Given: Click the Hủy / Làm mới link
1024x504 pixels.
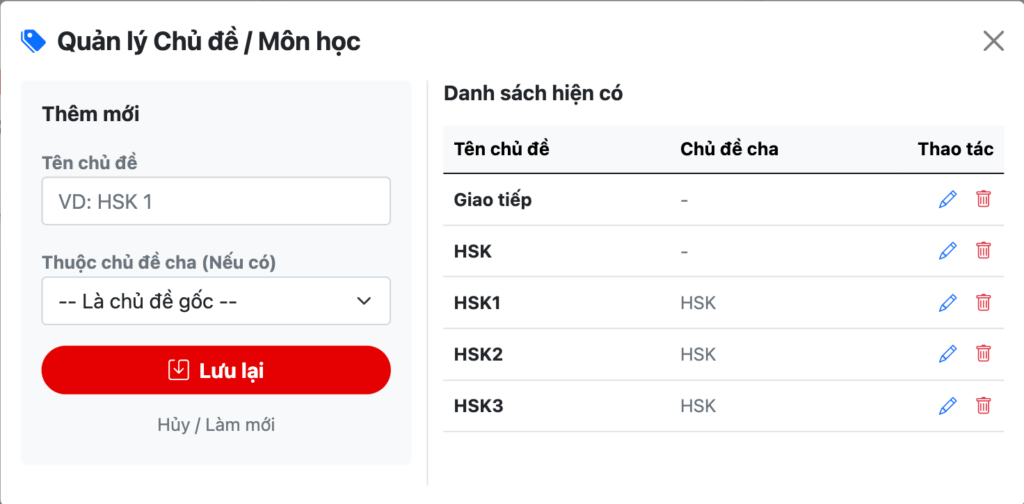Looking at the screenshot, I should (x=216, y=425).
